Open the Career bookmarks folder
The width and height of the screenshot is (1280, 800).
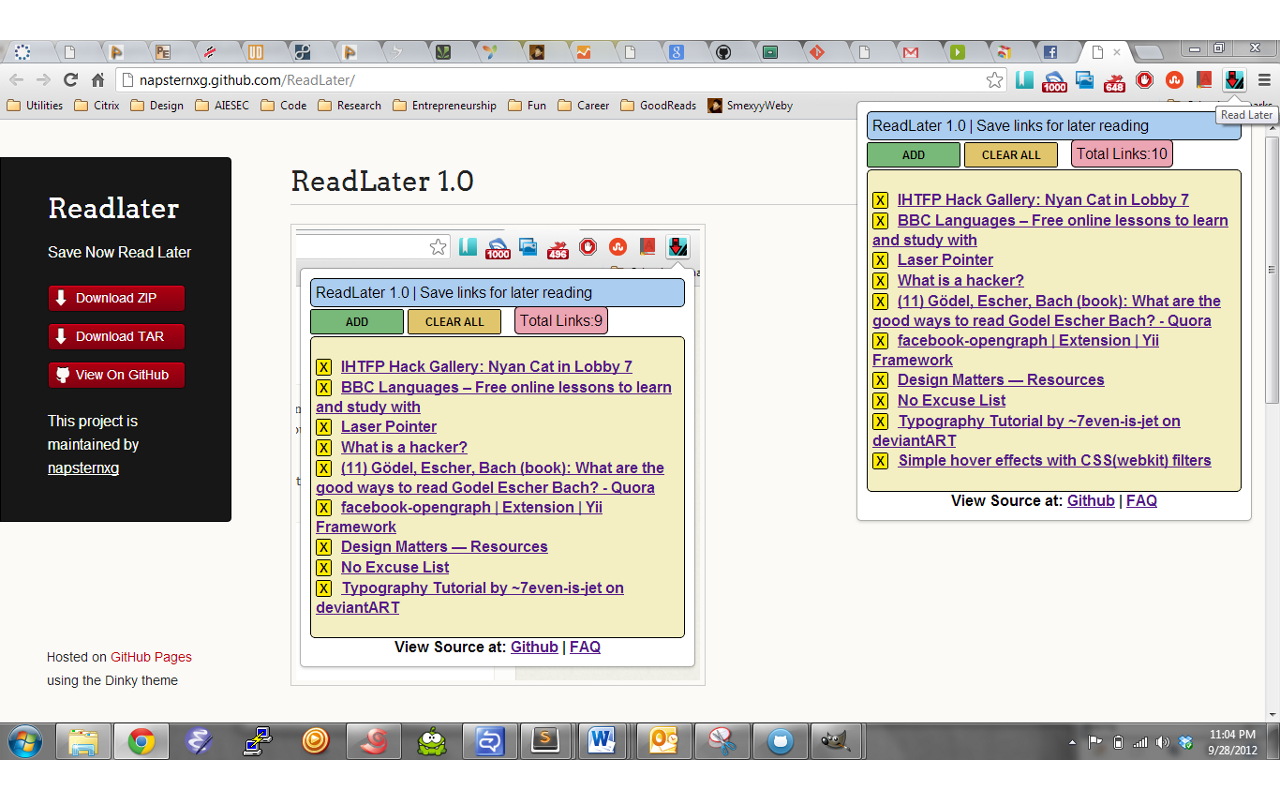point(583,105)
